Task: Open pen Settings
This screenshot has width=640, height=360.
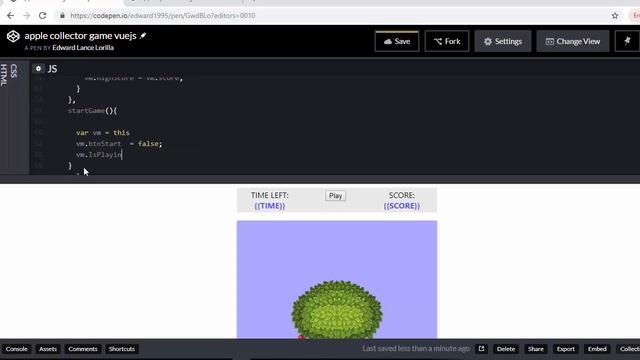Action: tap(503, 41)
